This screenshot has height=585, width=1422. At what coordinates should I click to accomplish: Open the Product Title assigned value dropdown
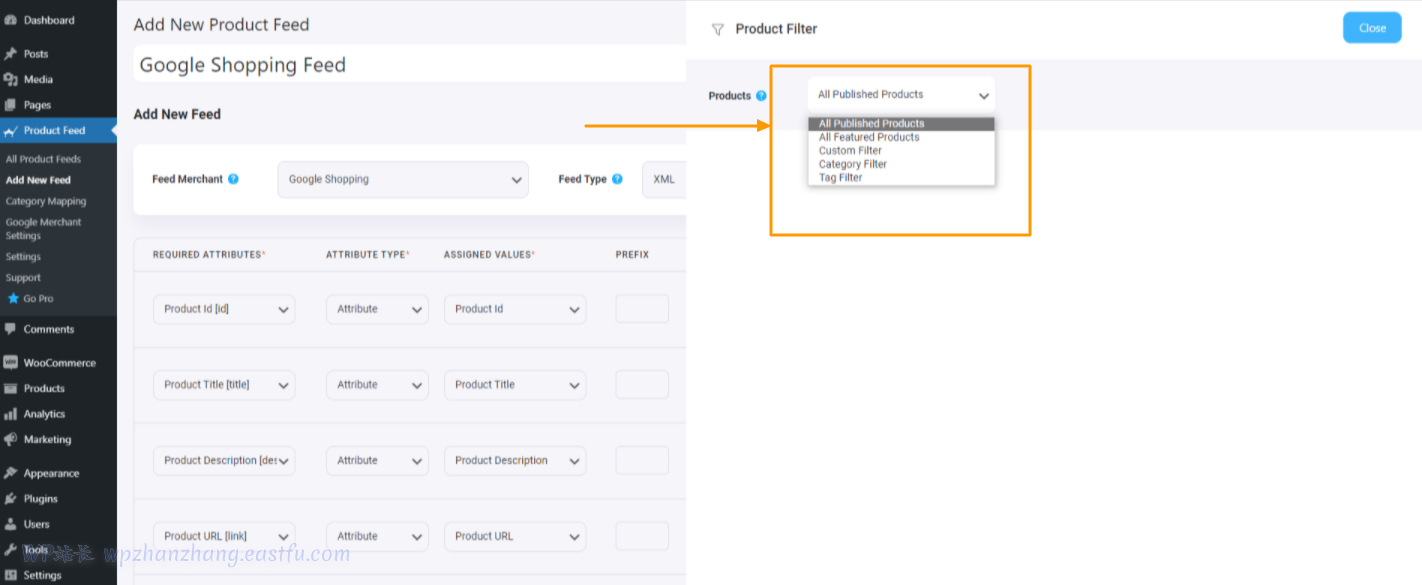click(515, 385)
